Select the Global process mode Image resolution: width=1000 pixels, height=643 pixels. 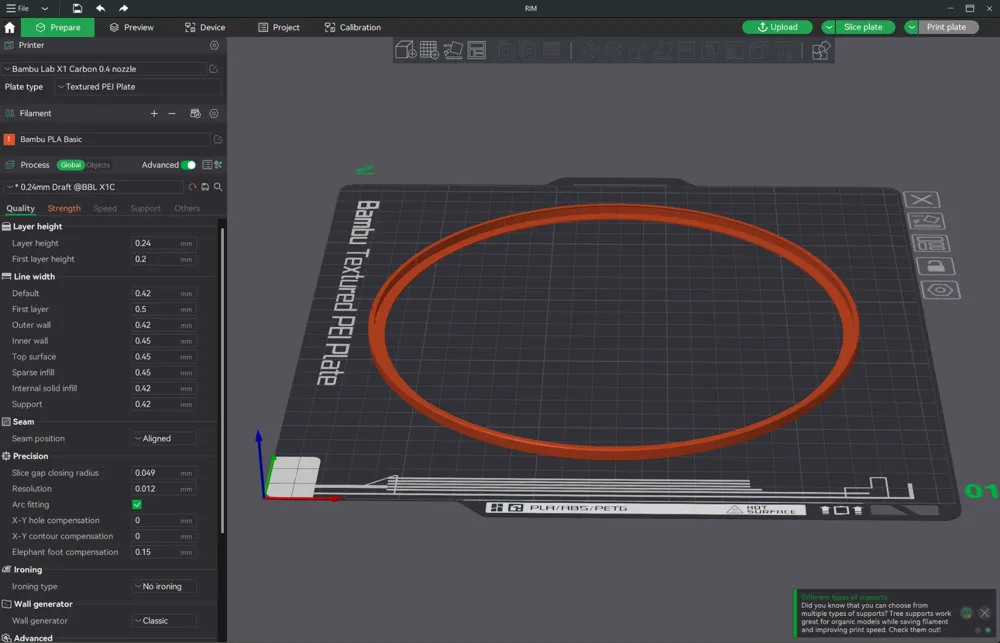[71, 165]
